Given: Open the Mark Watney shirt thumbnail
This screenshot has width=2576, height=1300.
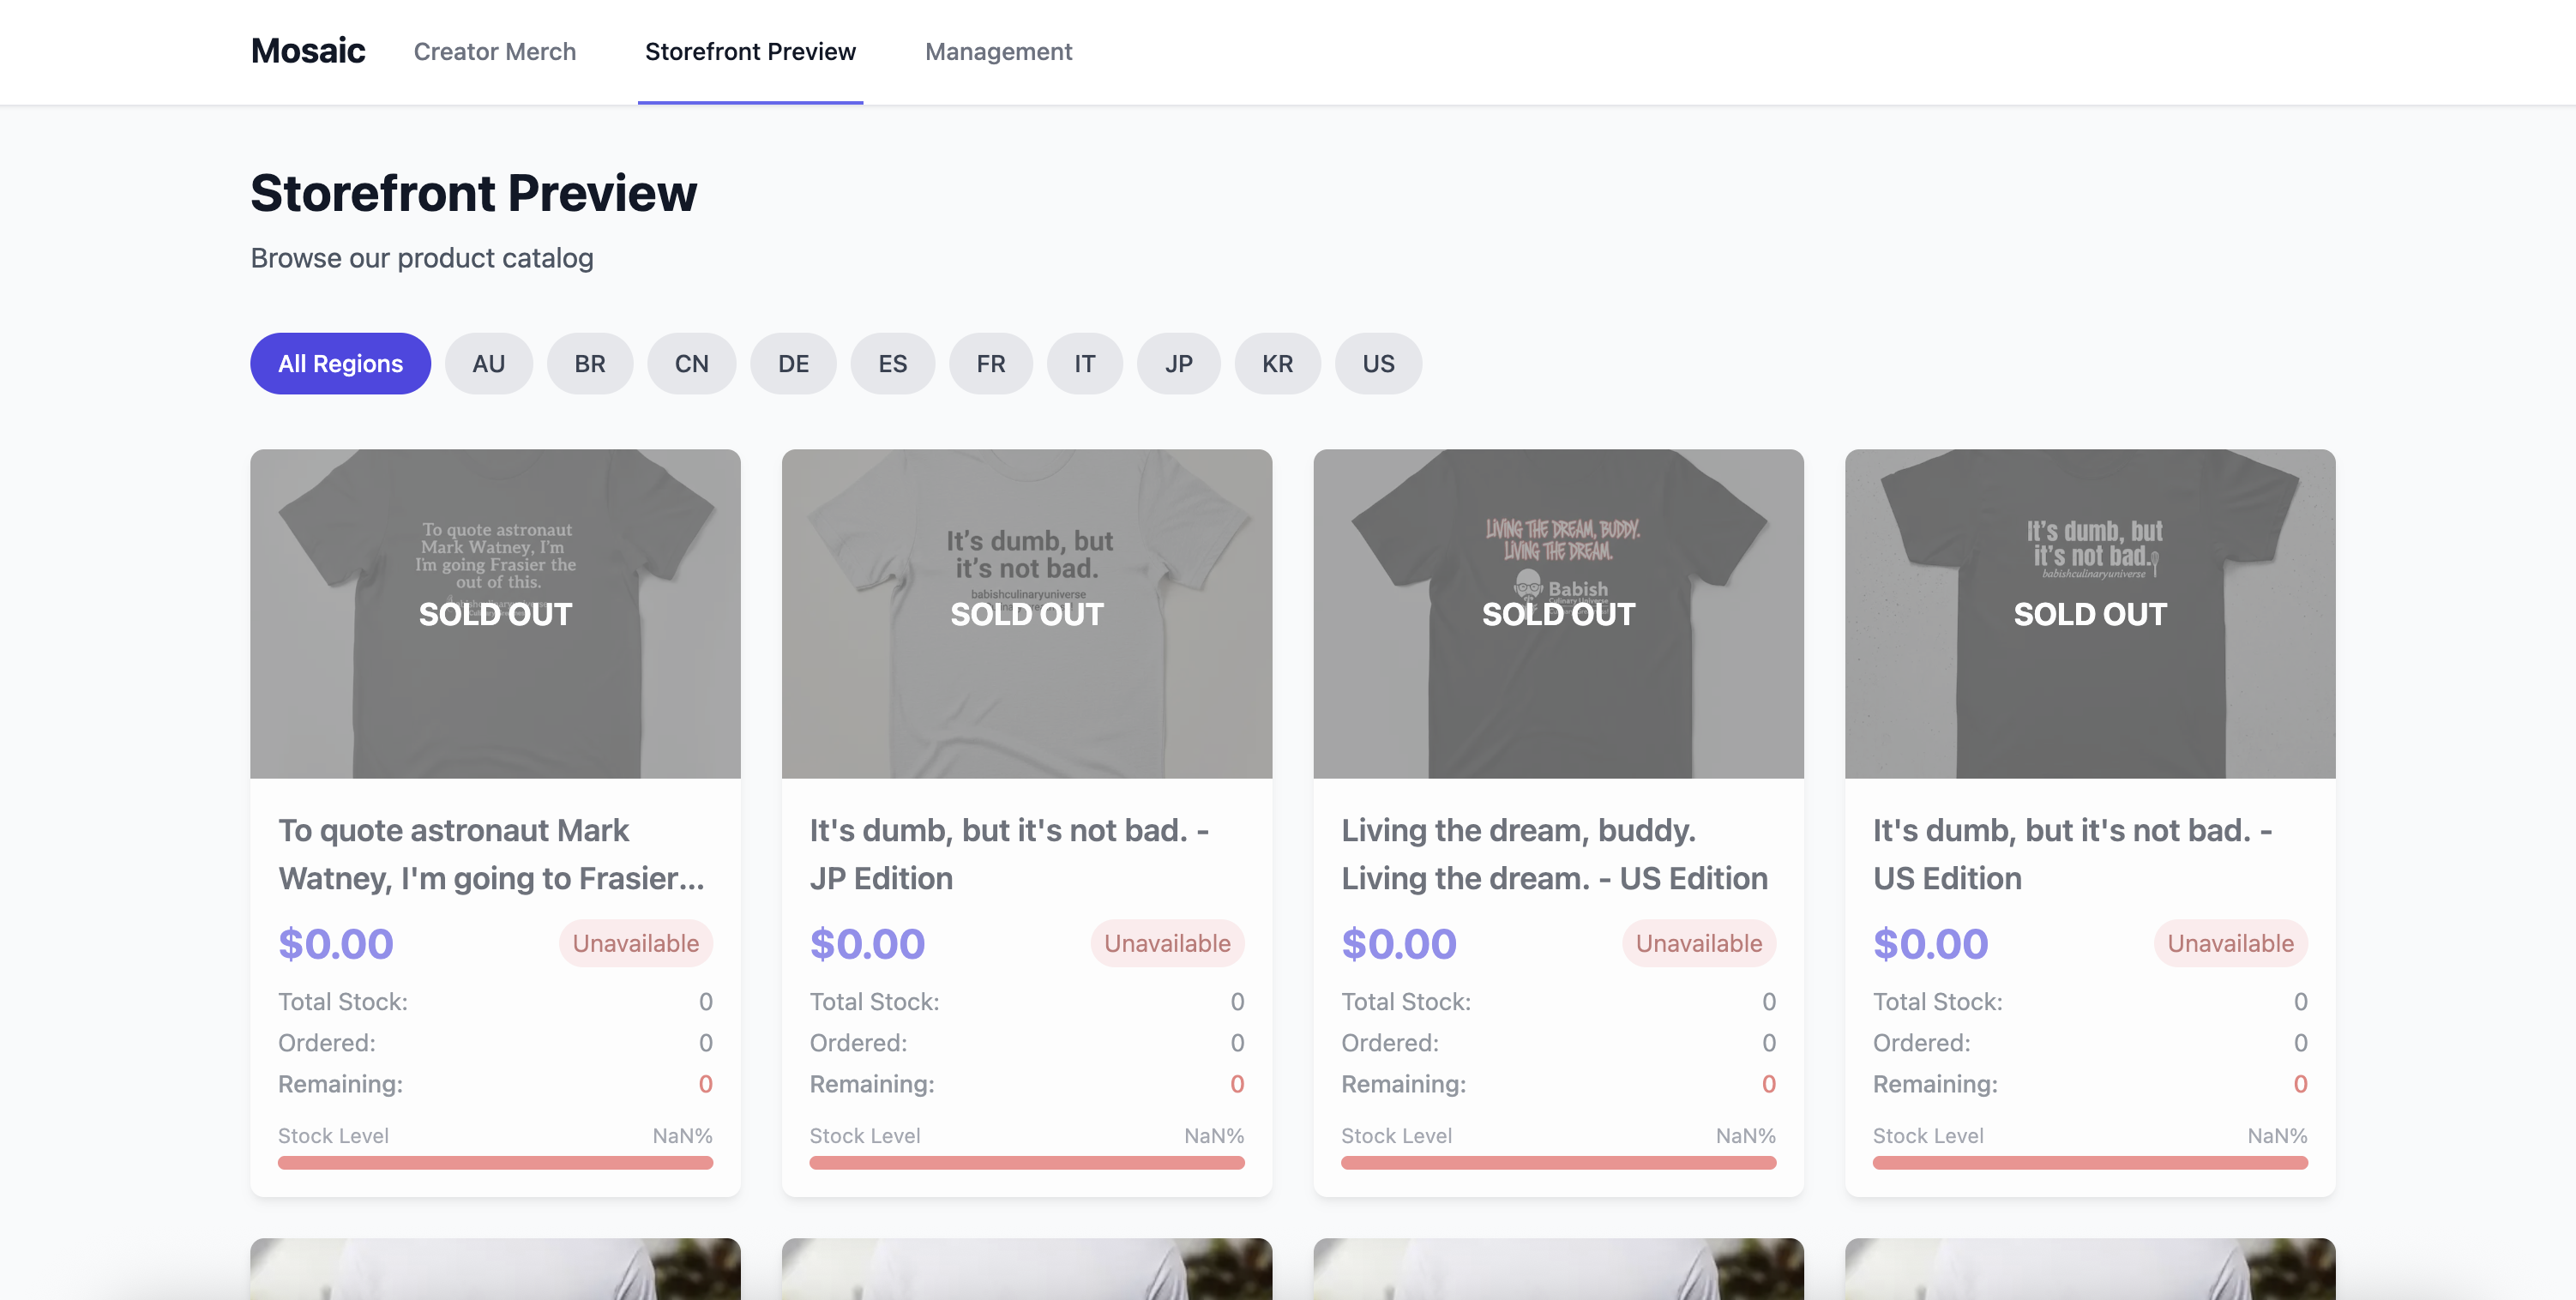Looking at the screenshot, I should coord(495,613).
